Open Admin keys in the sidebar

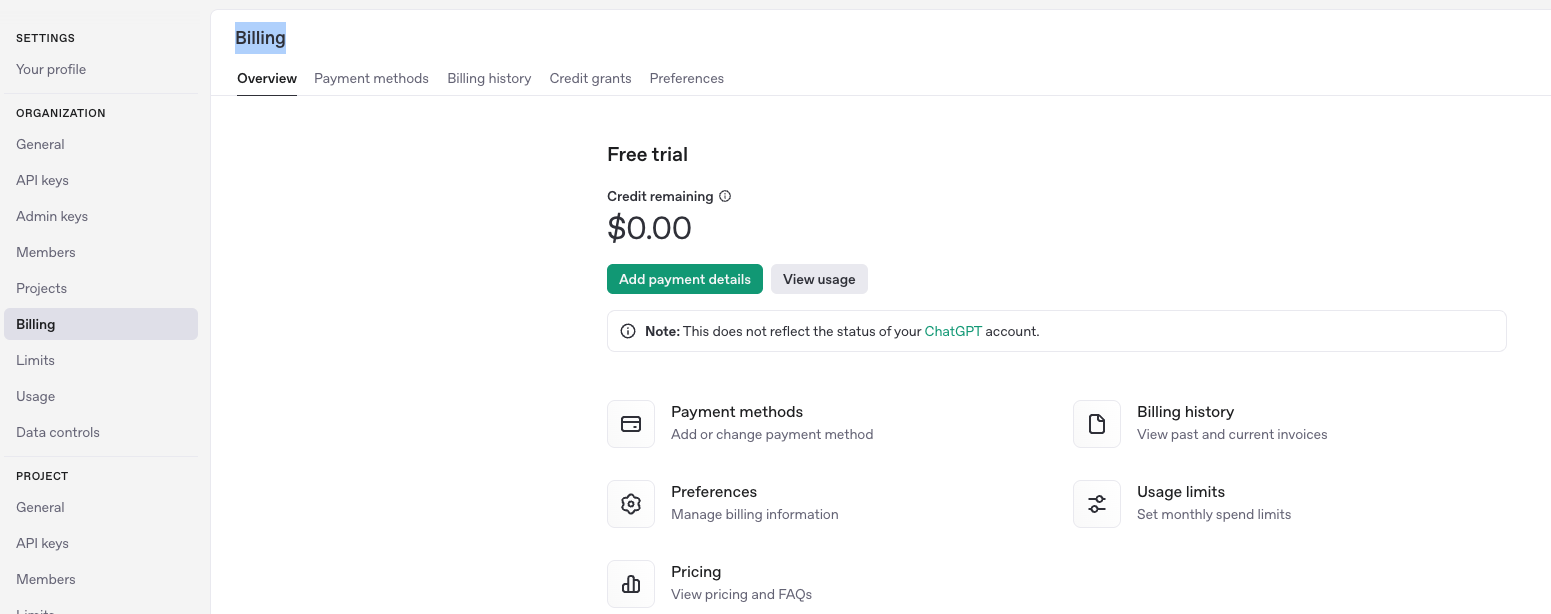tap(52, 216)
